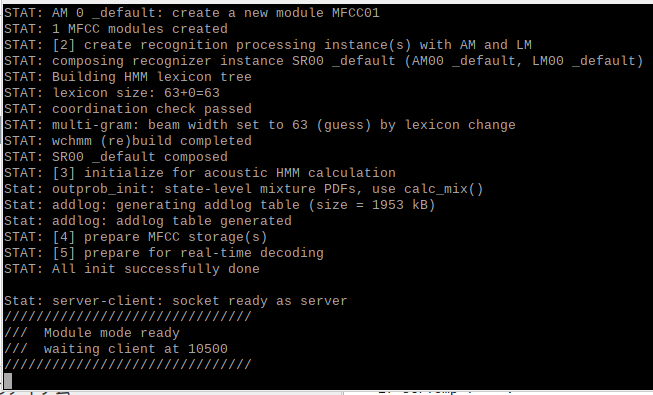The width and height of the screenshot is (653, 395).
Task: Click 'LM00 _default' in the composing recognizer line
Action: click(583, 61)
